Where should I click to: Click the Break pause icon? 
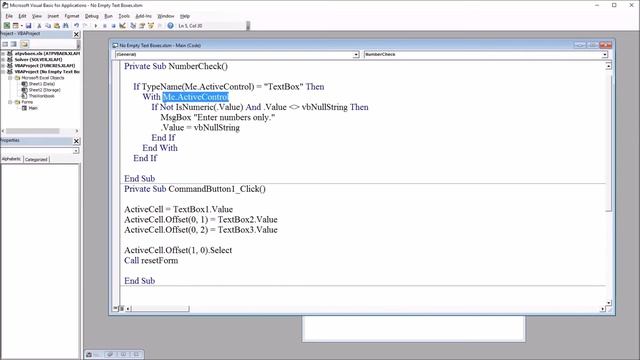coord(104,26)
